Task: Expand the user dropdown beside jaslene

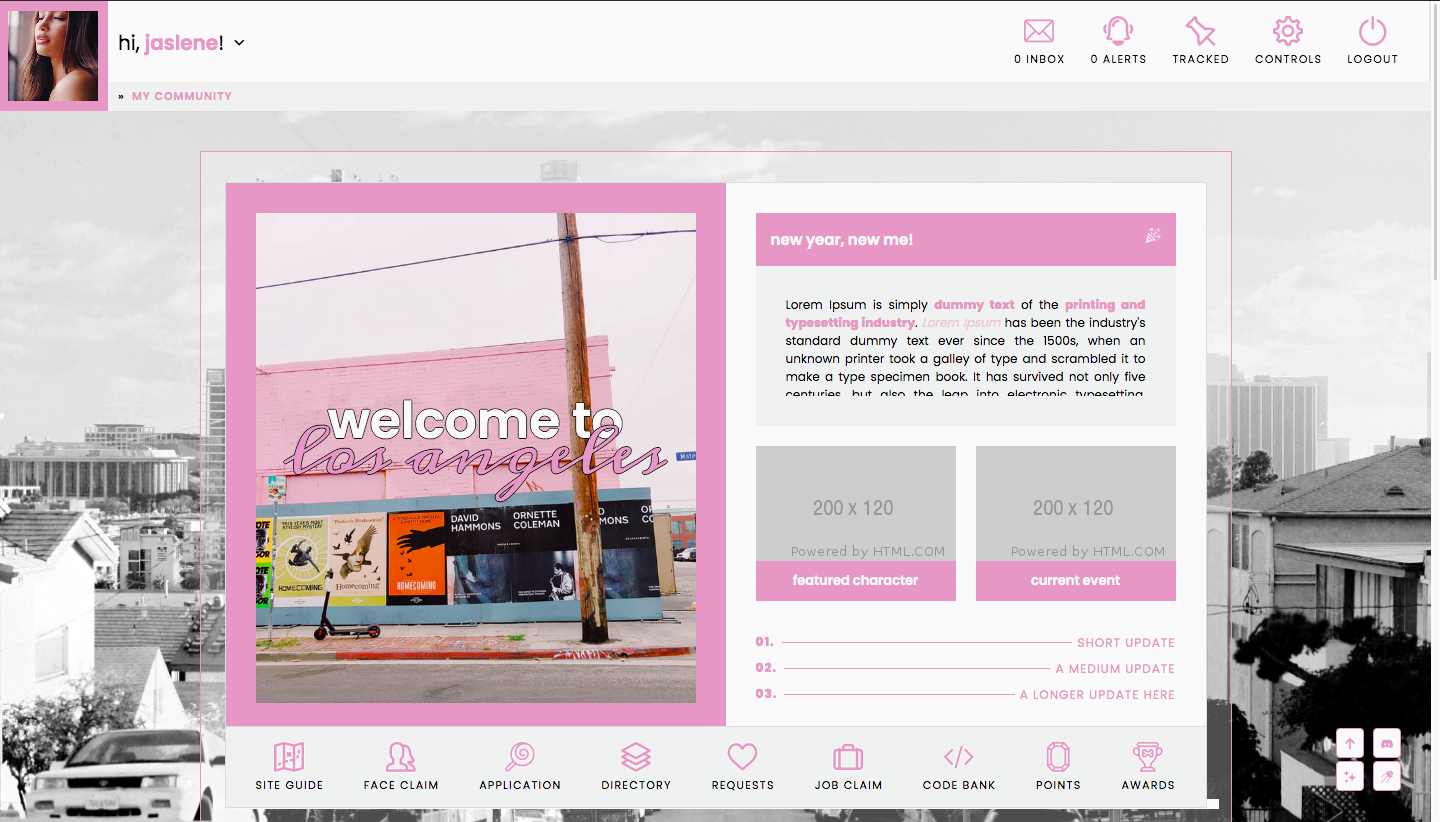Action: (239, 43)
